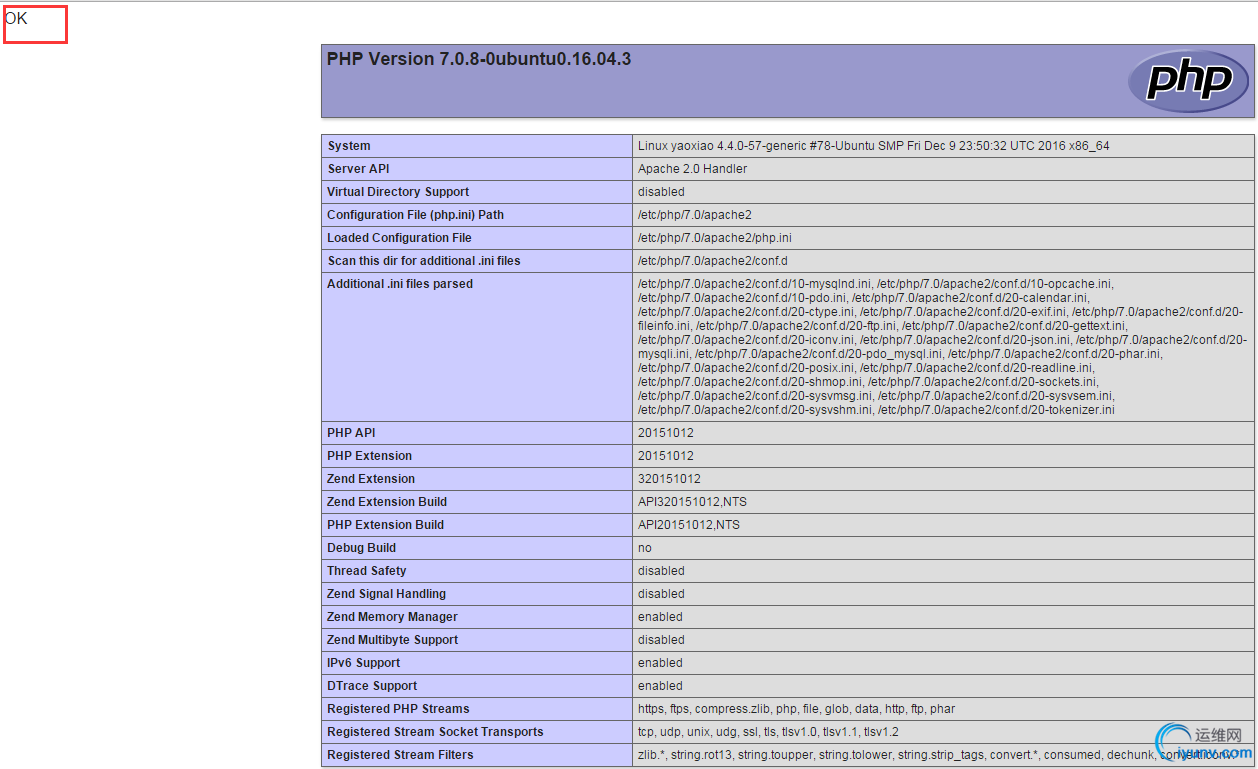The height and width of the screenshot is (769, 1258).
Task: Click the Registered Stream Filters label
Action: [400, 755]
